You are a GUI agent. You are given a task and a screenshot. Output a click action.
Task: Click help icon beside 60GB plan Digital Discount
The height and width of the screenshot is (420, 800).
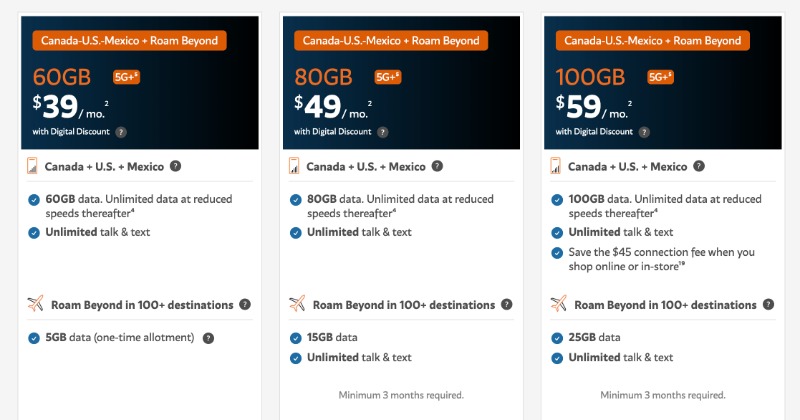point(121,132)
